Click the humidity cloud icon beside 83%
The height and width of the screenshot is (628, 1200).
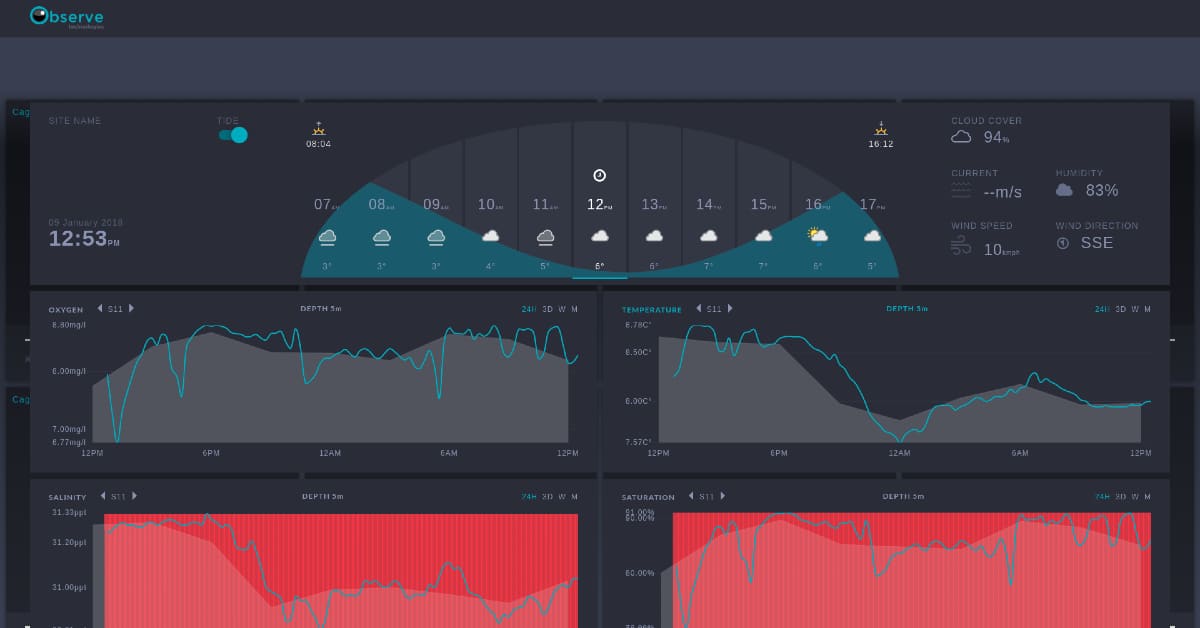click(x=1064, y=190)
